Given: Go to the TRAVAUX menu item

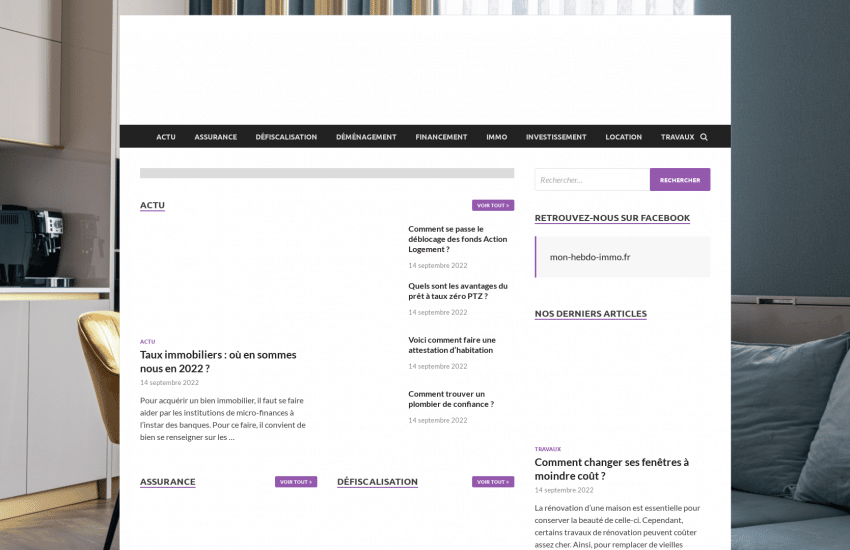Looking at the screenshot, I should coord(677,137).
